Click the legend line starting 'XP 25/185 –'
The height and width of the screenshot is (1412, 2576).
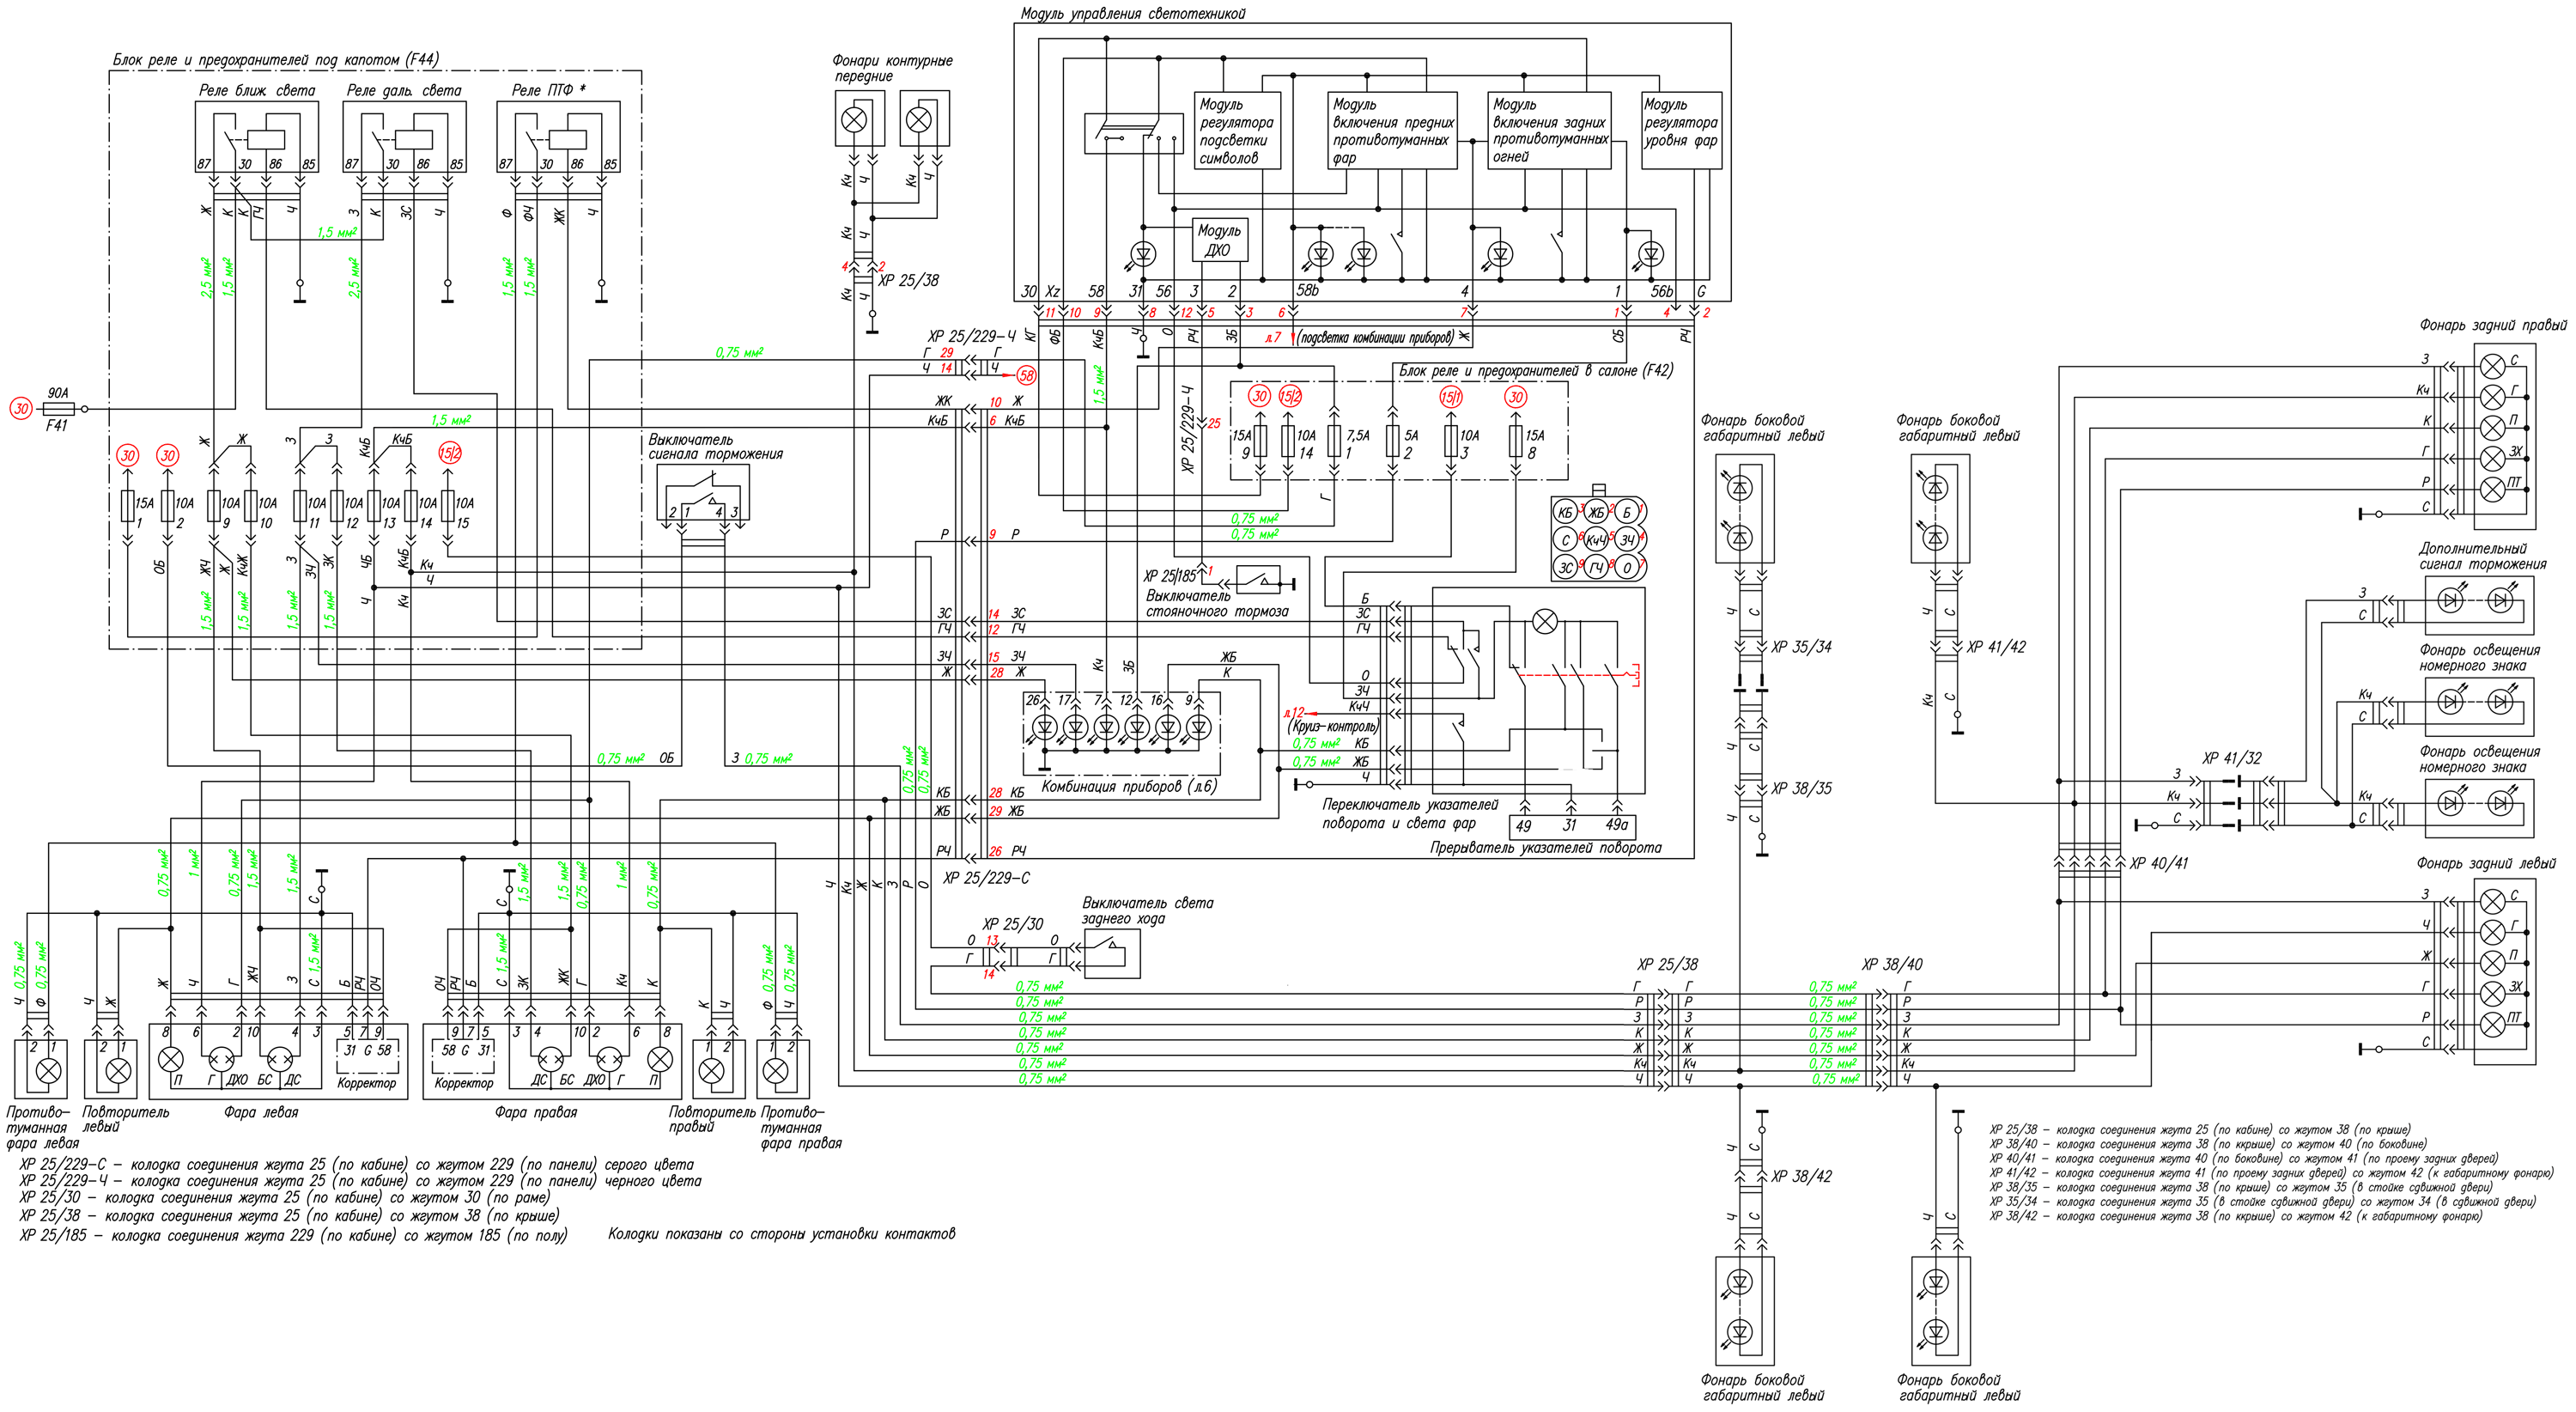point(293,1236)
